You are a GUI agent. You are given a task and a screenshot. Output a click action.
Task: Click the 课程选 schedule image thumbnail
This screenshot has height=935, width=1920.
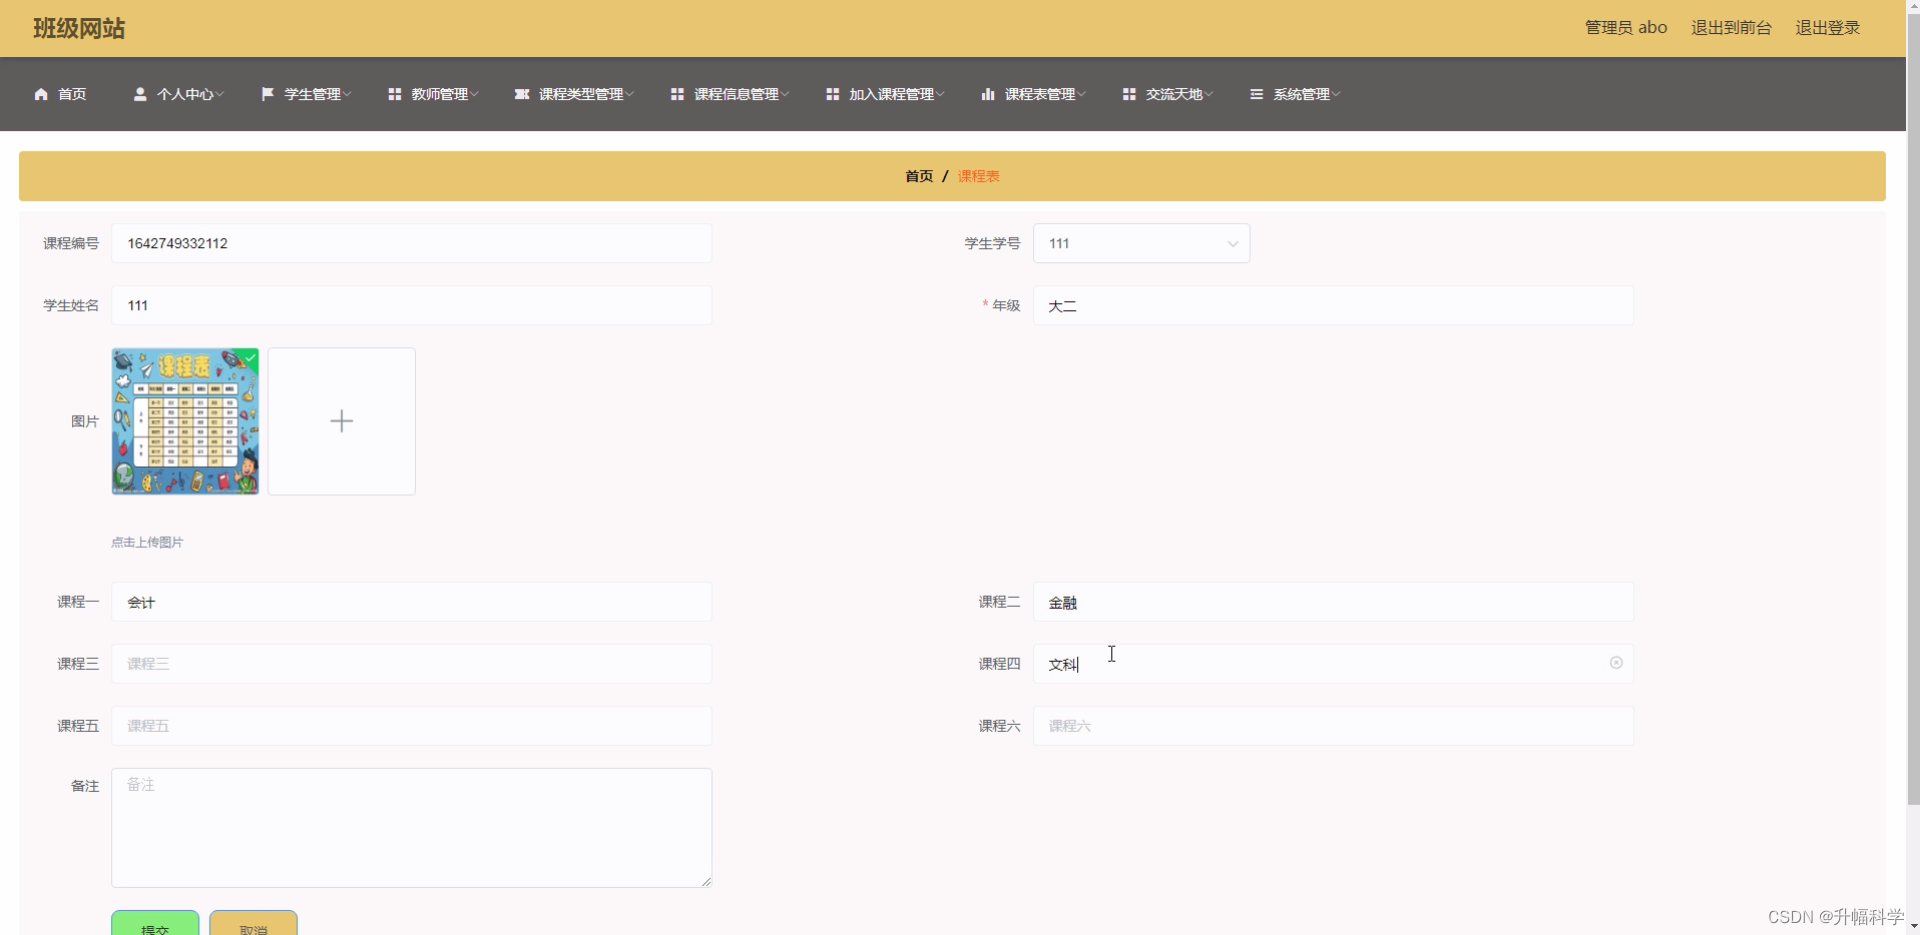point(185,421)
